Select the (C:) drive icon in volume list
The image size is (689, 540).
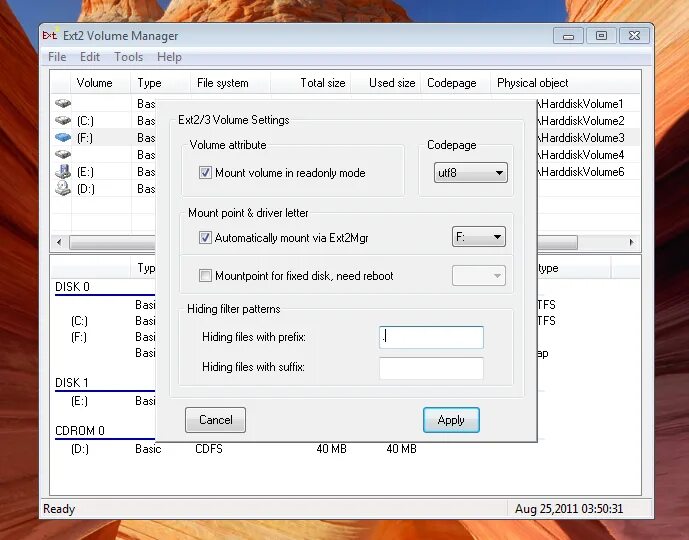click(63, 120)
